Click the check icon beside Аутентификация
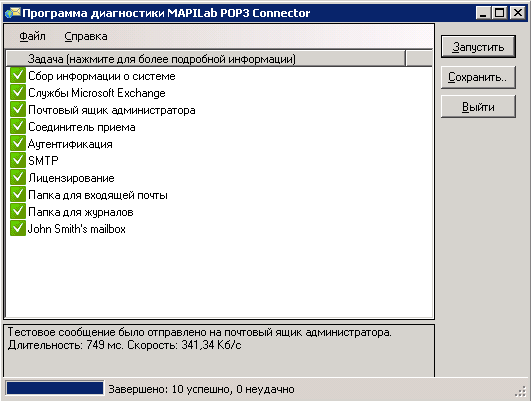 point(18,143)
